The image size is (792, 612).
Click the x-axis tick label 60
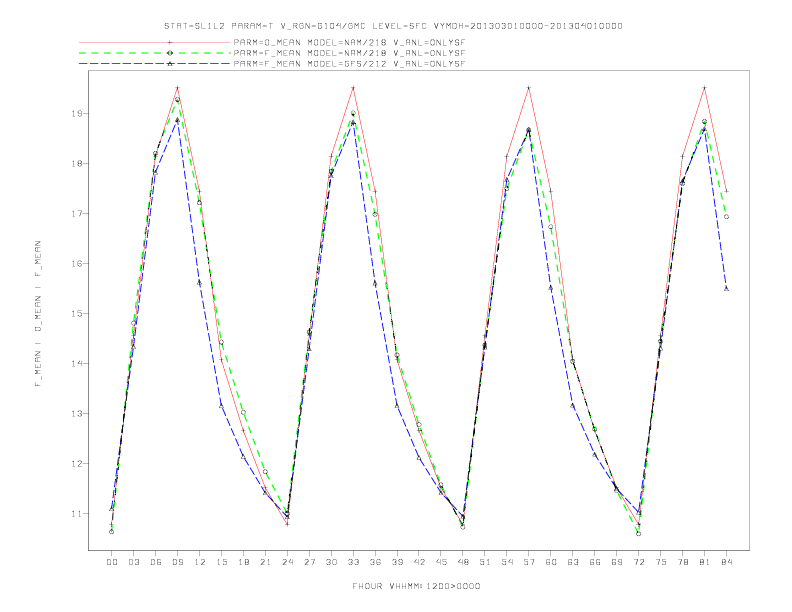[x=551, y=562]
